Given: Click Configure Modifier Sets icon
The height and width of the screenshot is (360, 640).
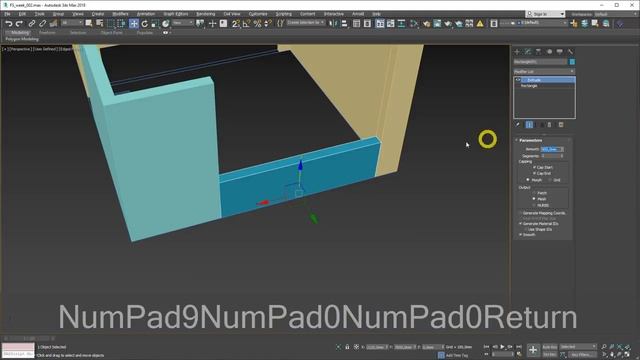Looking at the screenshot, I should click(x=561, y=124).
